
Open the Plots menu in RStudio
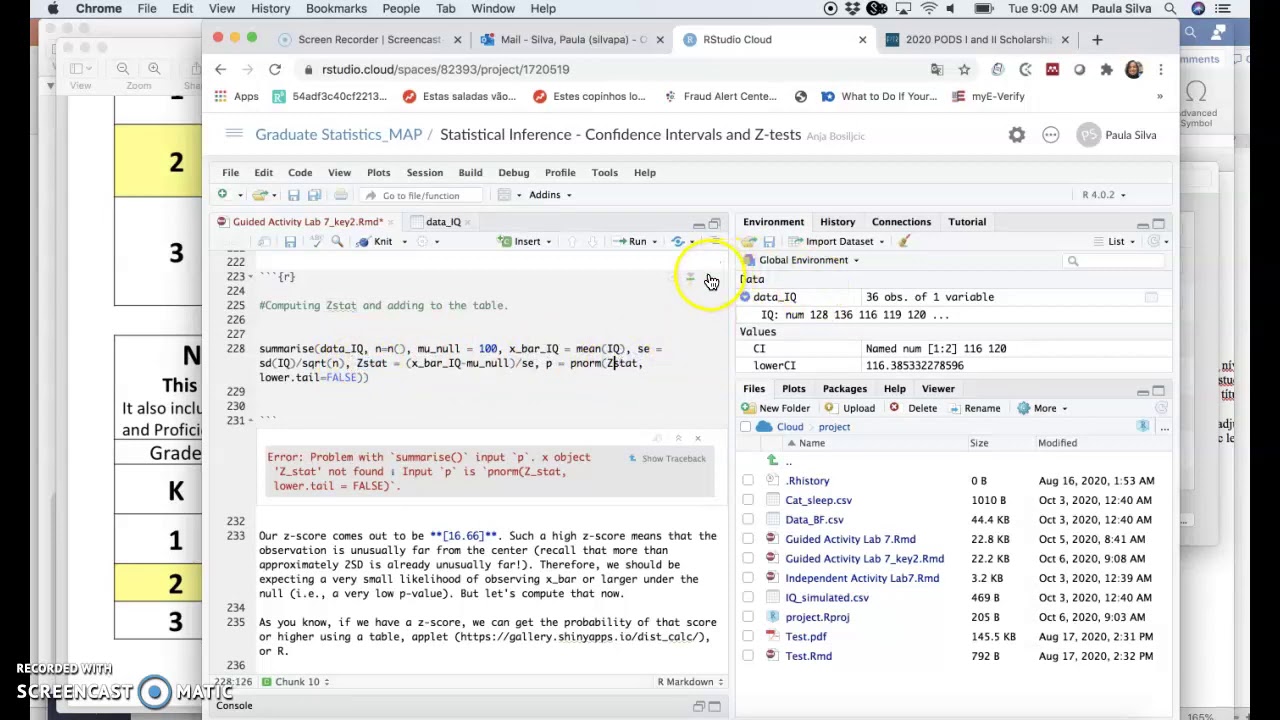[x=378, y=173]
